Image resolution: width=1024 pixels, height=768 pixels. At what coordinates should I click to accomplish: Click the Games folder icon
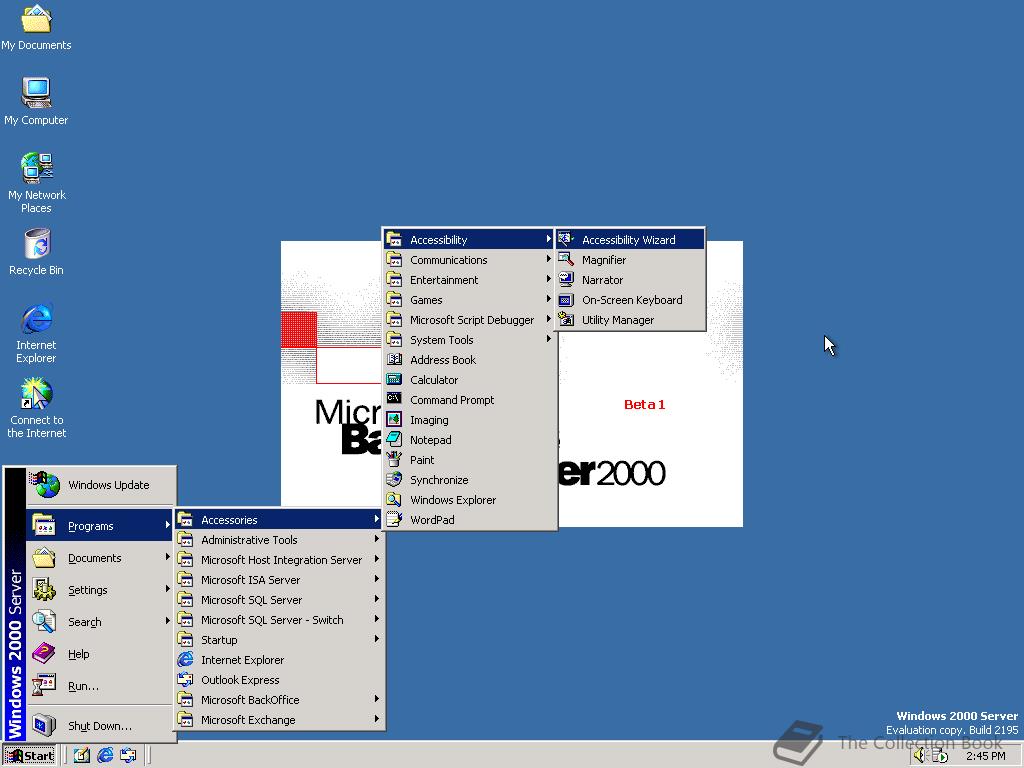pos(394,300)
